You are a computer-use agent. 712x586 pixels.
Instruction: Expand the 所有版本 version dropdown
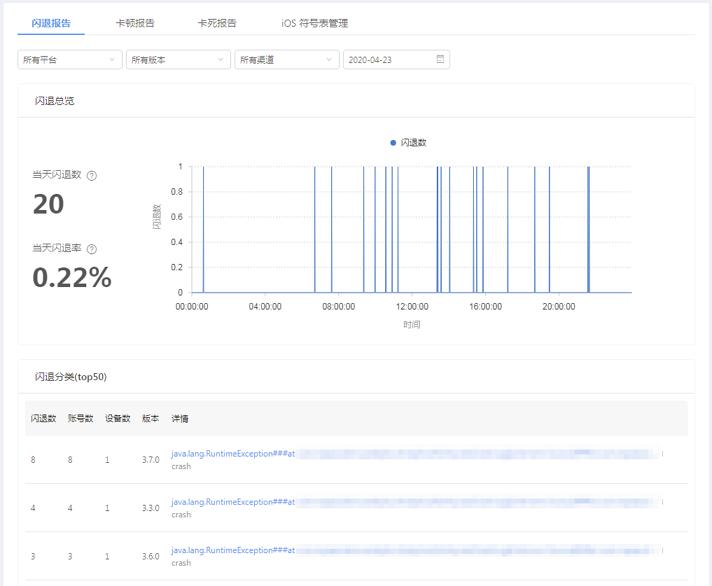pyautogui.click(x=178, y=59)
